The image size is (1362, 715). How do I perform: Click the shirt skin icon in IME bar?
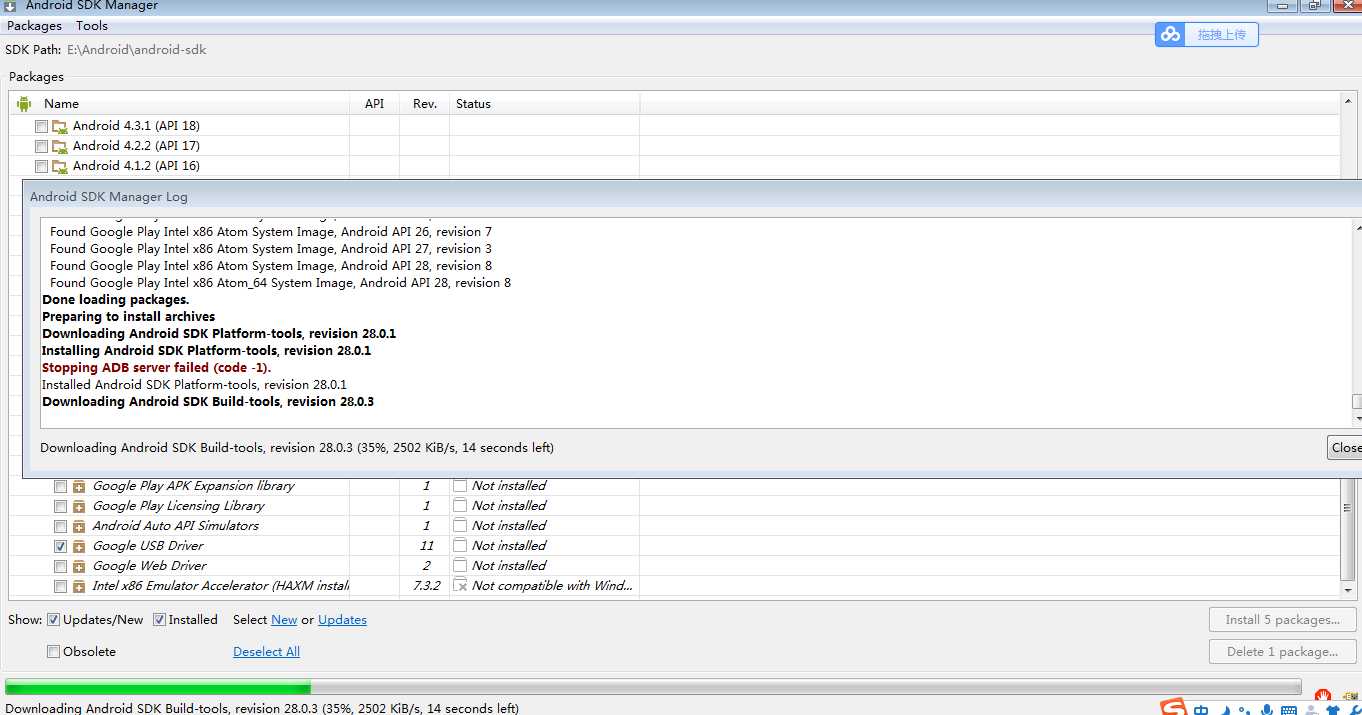click(1331, 710)
